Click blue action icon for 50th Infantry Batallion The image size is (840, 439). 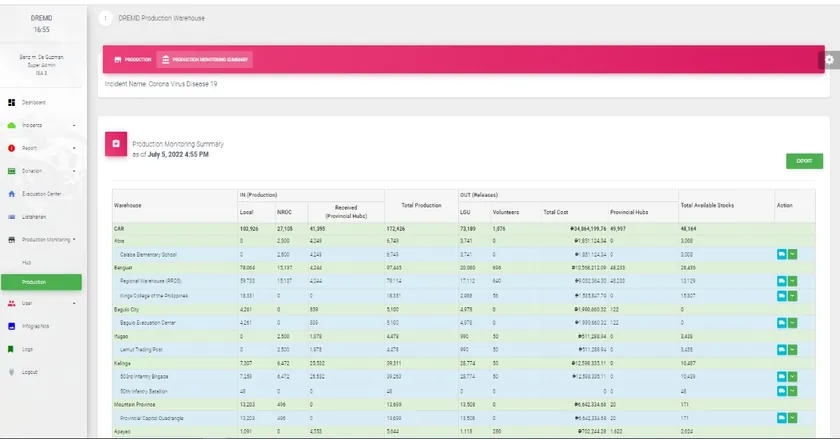pos(782,391)
